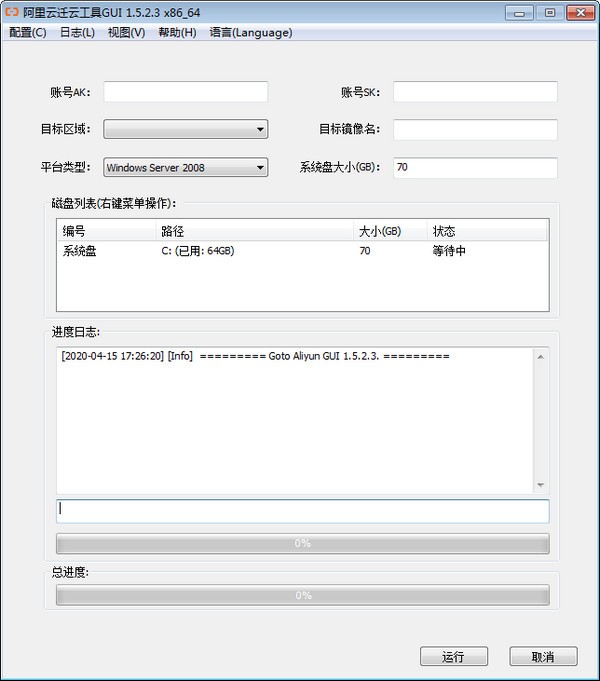This screenshot has height=681, width=600.
Task: Open the 视图(V) menu
Action: pyautogui.click(x=126, y=33)
